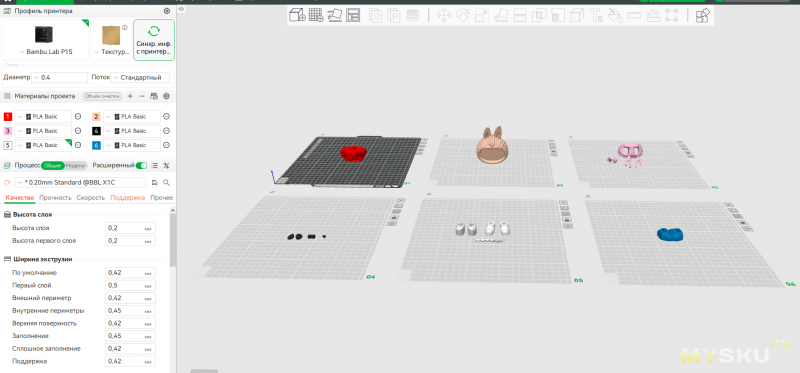Image resolution: width=800 pixels, height=373 pixels.
Task: Open the 0.20mm Standard preset dropdown
Action: [81, 182]
